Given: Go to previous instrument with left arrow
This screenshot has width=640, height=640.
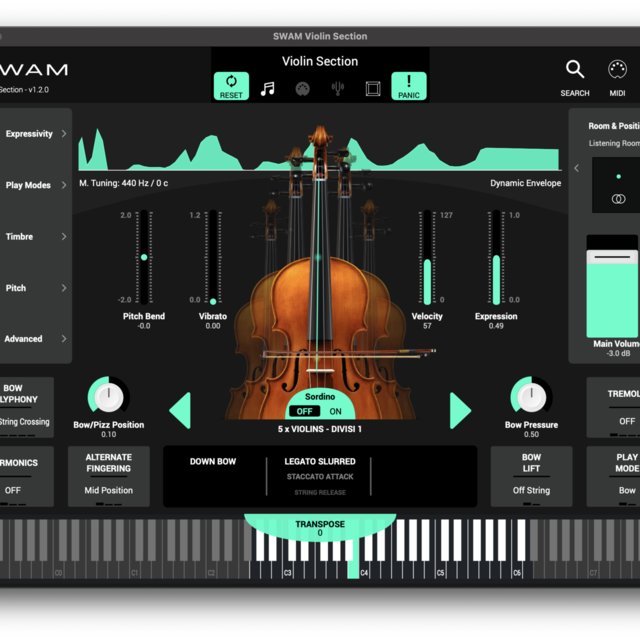Looking at the screenshot, I should pyautogui.click(x=180, y=411).
